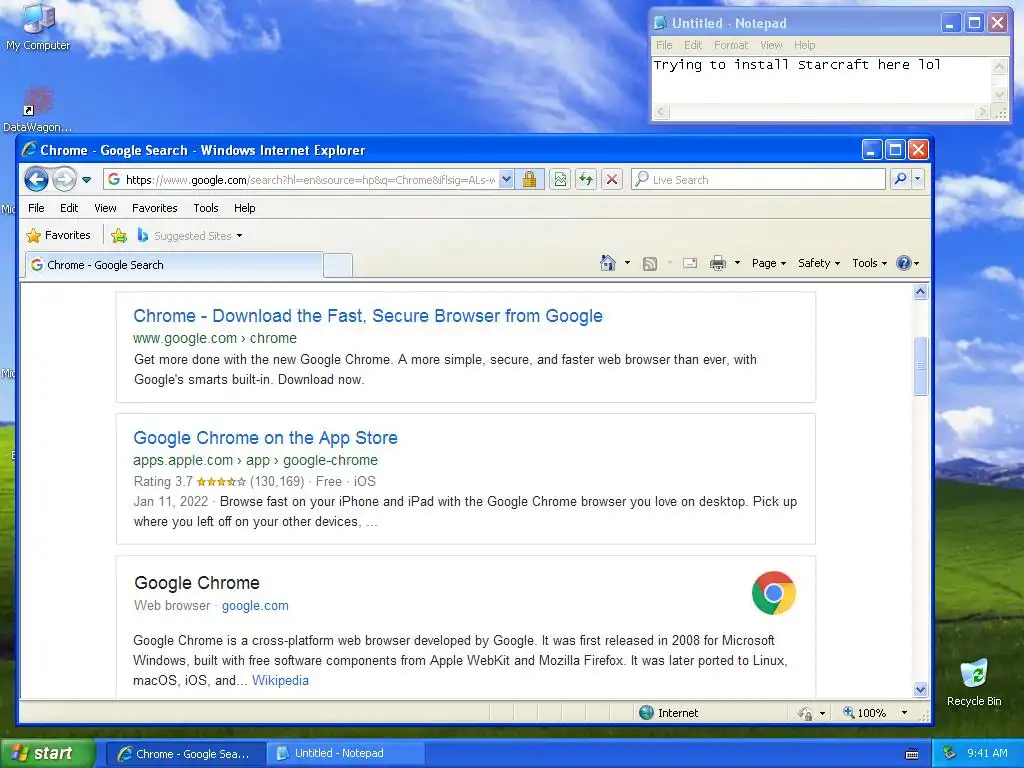Click the Home icon in command bar
Viewport: 1024px width, 768px height.
tap(607, 263)
